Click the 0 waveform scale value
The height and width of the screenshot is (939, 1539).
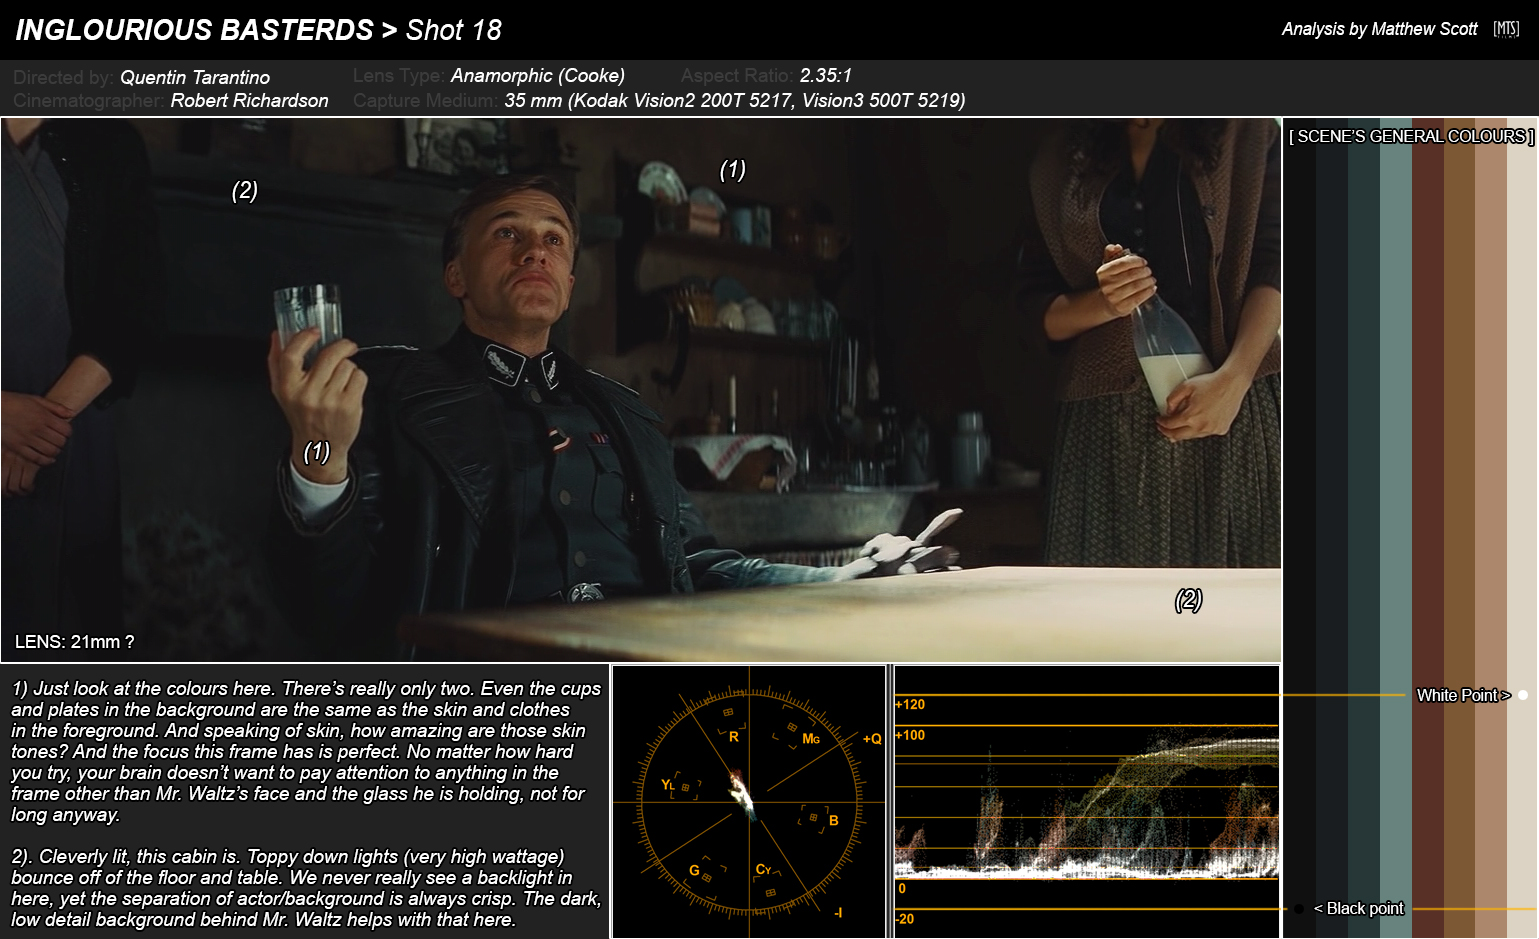901,888
